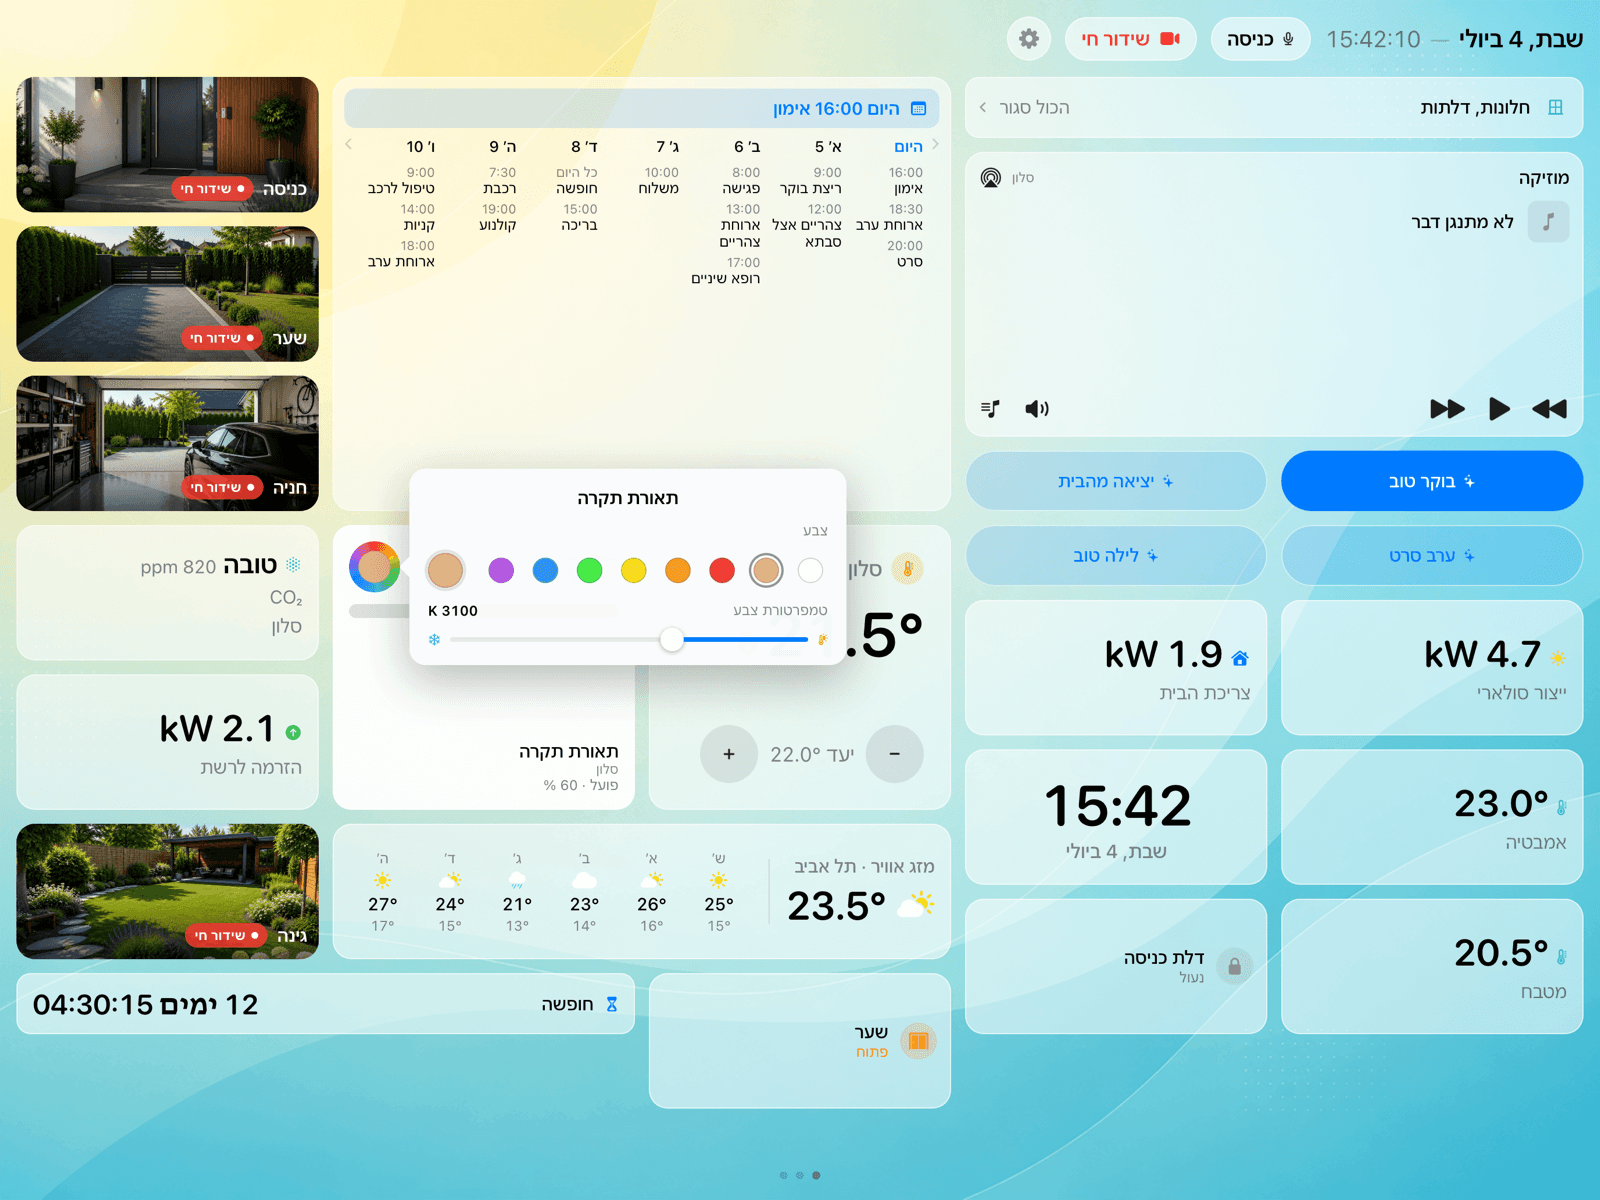Pick the red color swatch

[722, 570]
